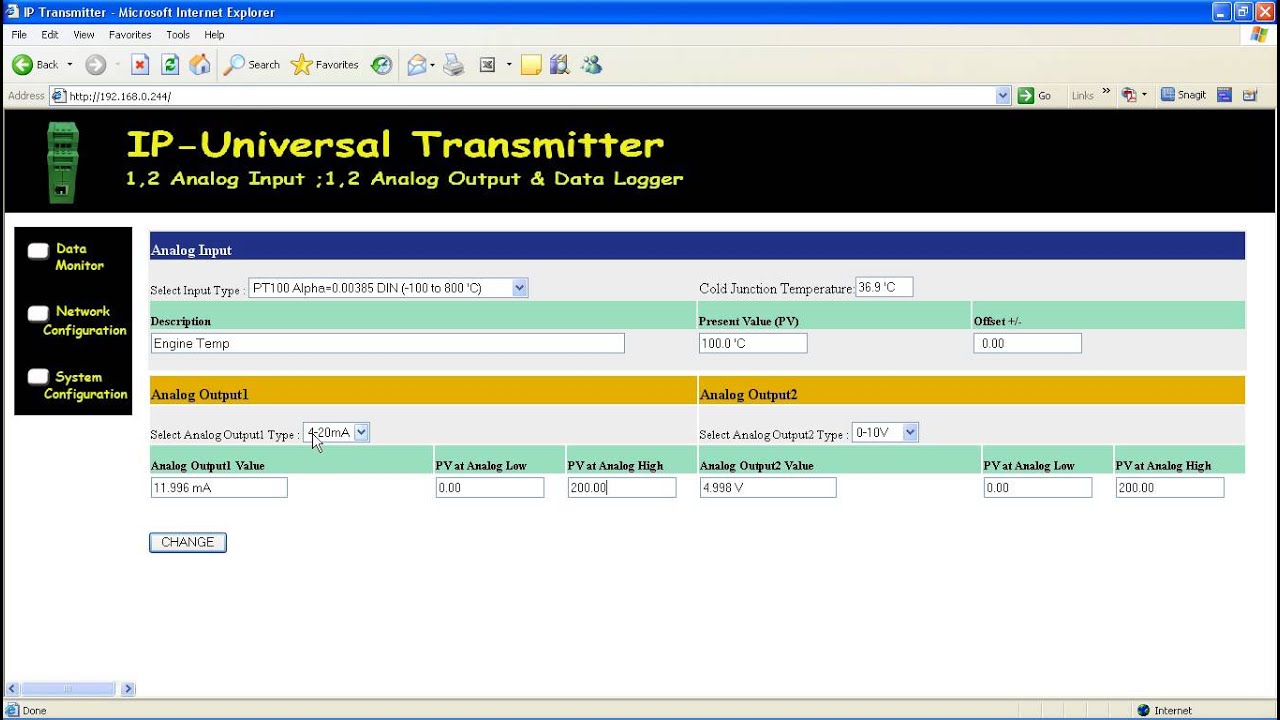Click the horizontal scrollbar thumb
1280x720 pixels.
68,689
